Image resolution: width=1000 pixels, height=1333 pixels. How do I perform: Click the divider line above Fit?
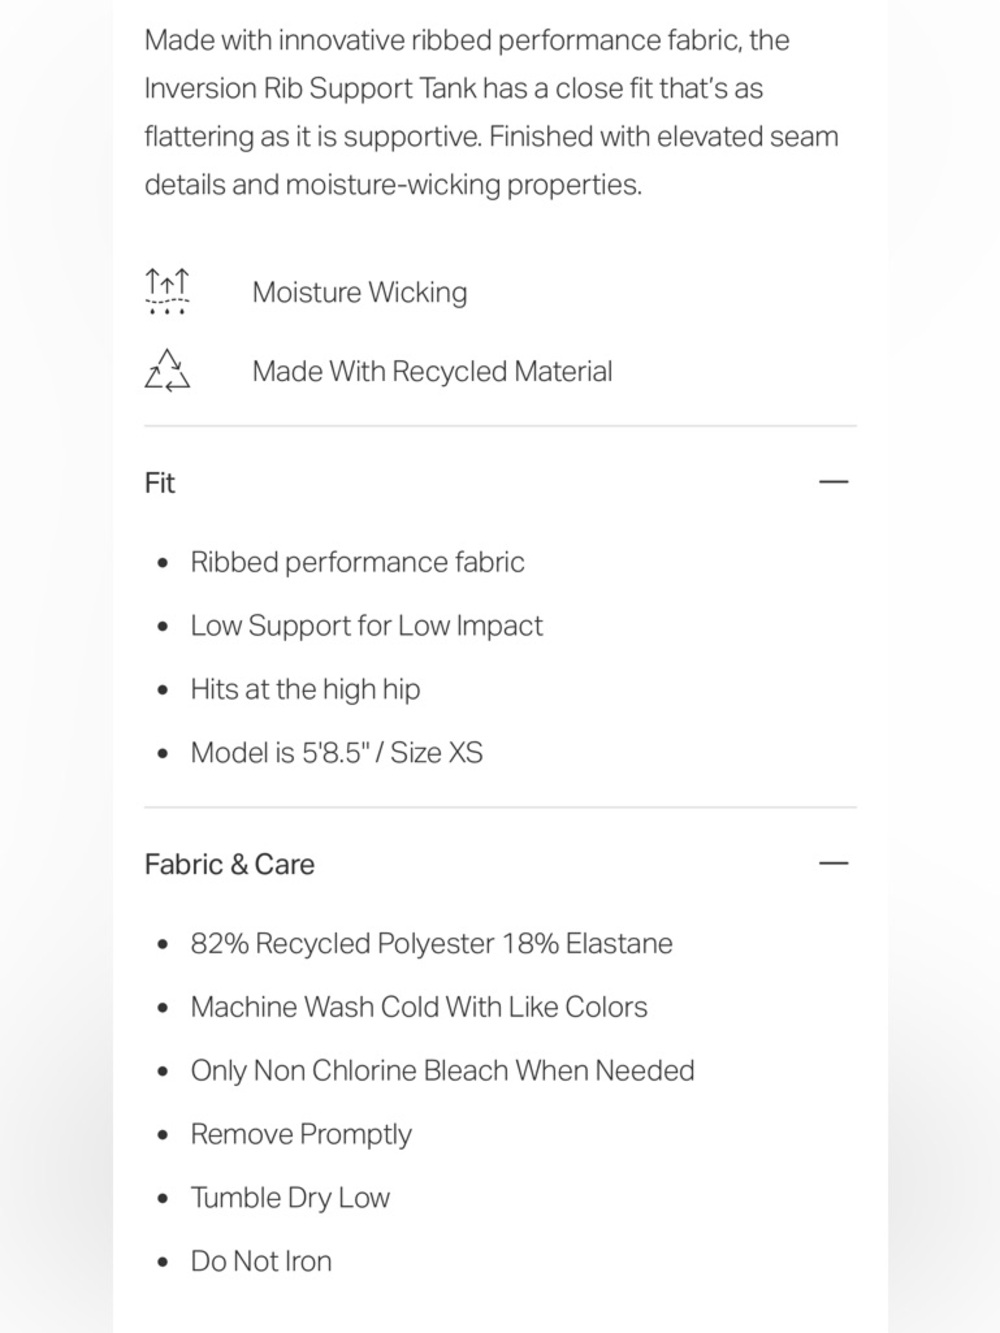(x=500, y=426)
